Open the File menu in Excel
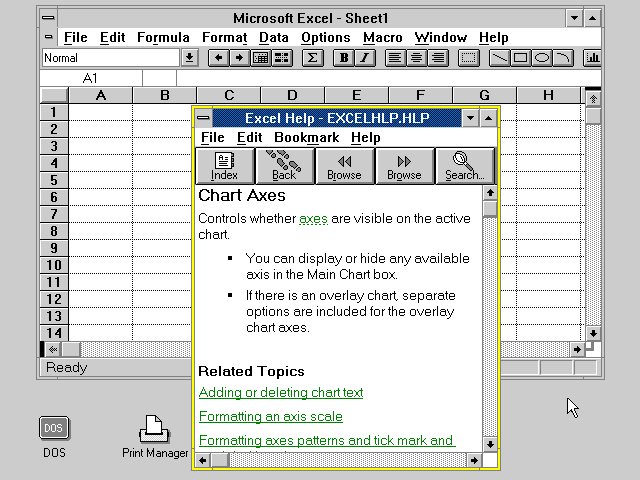 [x=76, y=38]
